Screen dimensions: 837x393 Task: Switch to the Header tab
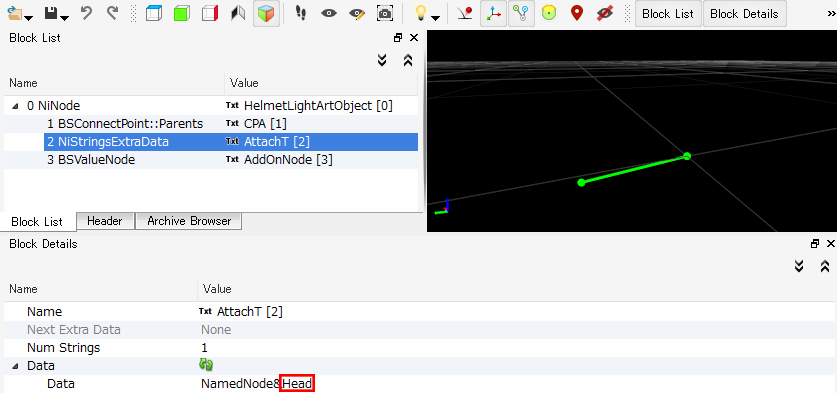click(x=105, y=221)
